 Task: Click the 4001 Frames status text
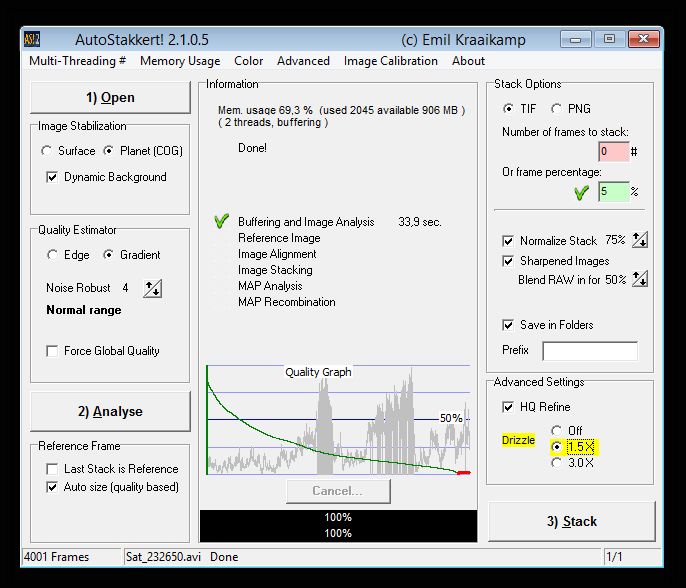[56, 557]
